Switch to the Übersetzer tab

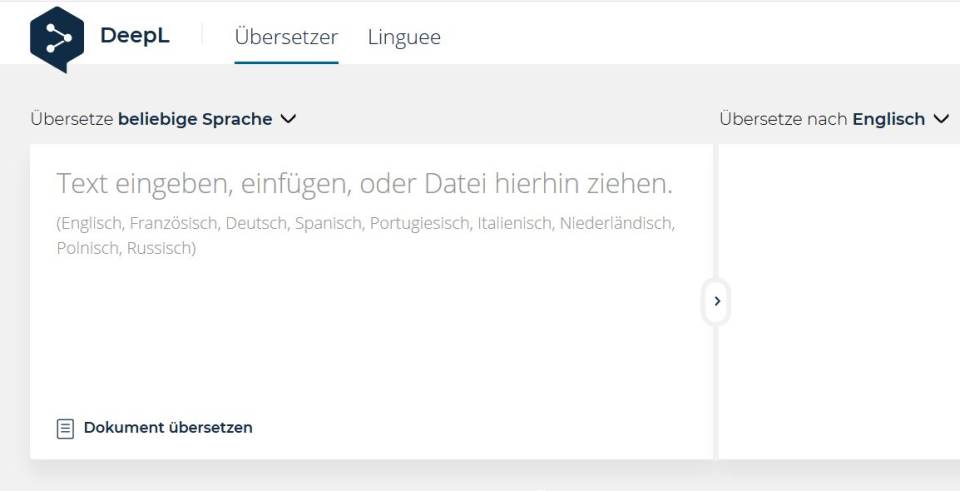click(286, 37)
